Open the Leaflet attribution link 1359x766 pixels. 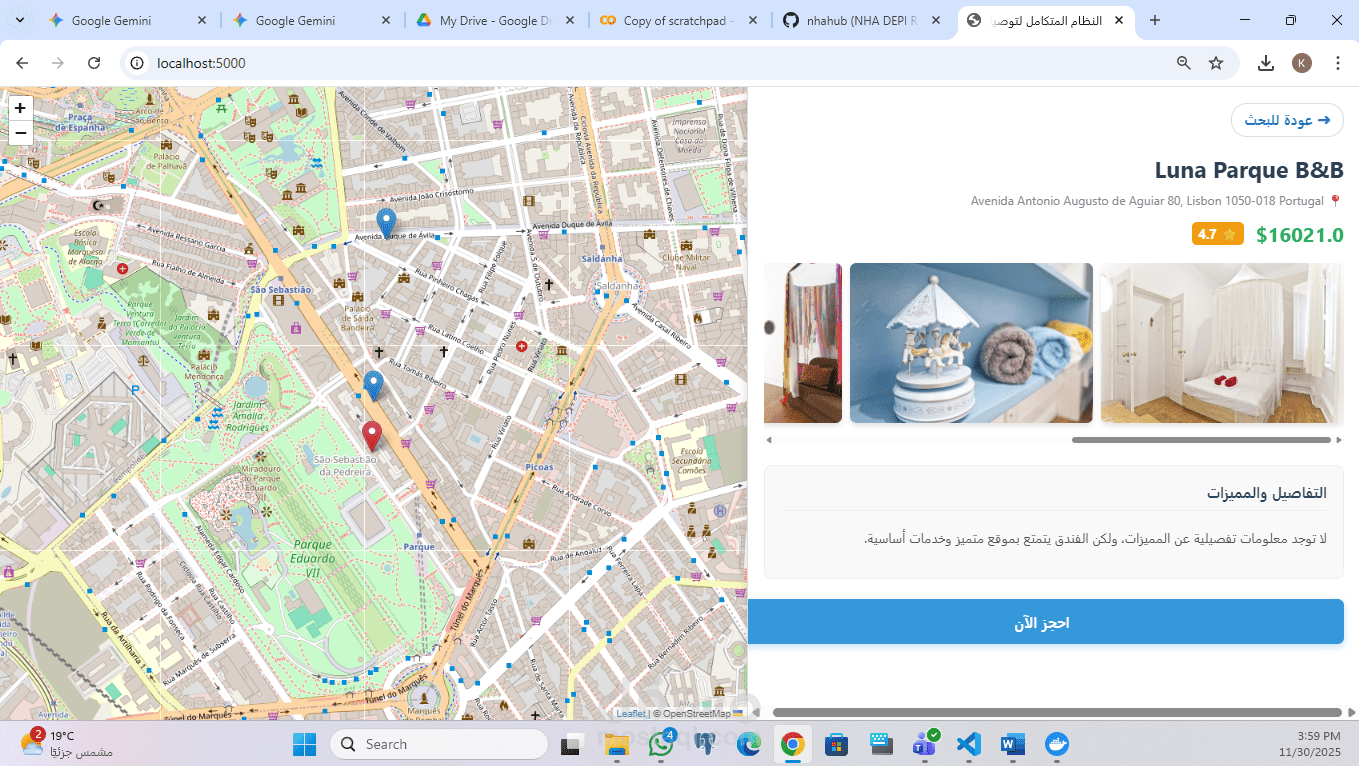click(631, 714)
